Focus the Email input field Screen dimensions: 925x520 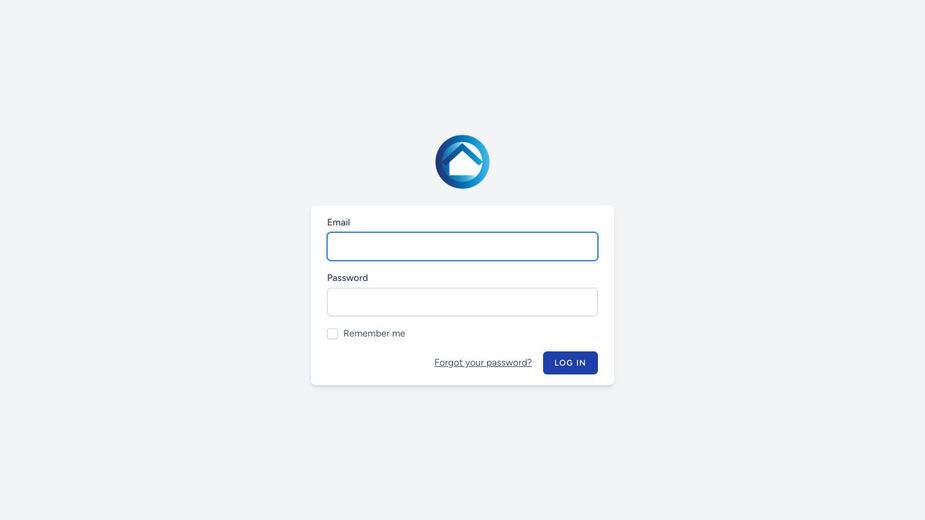[462, 246]
